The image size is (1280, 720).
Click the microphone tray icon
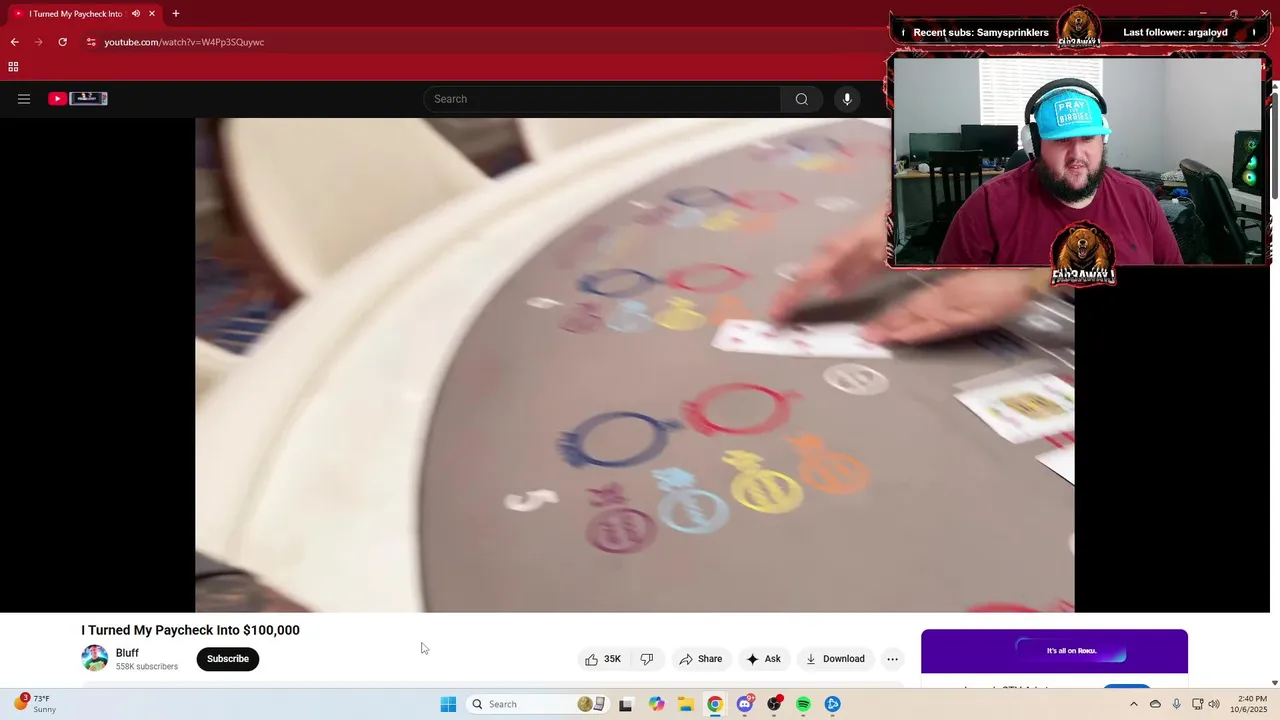(x=1177, y=704)
